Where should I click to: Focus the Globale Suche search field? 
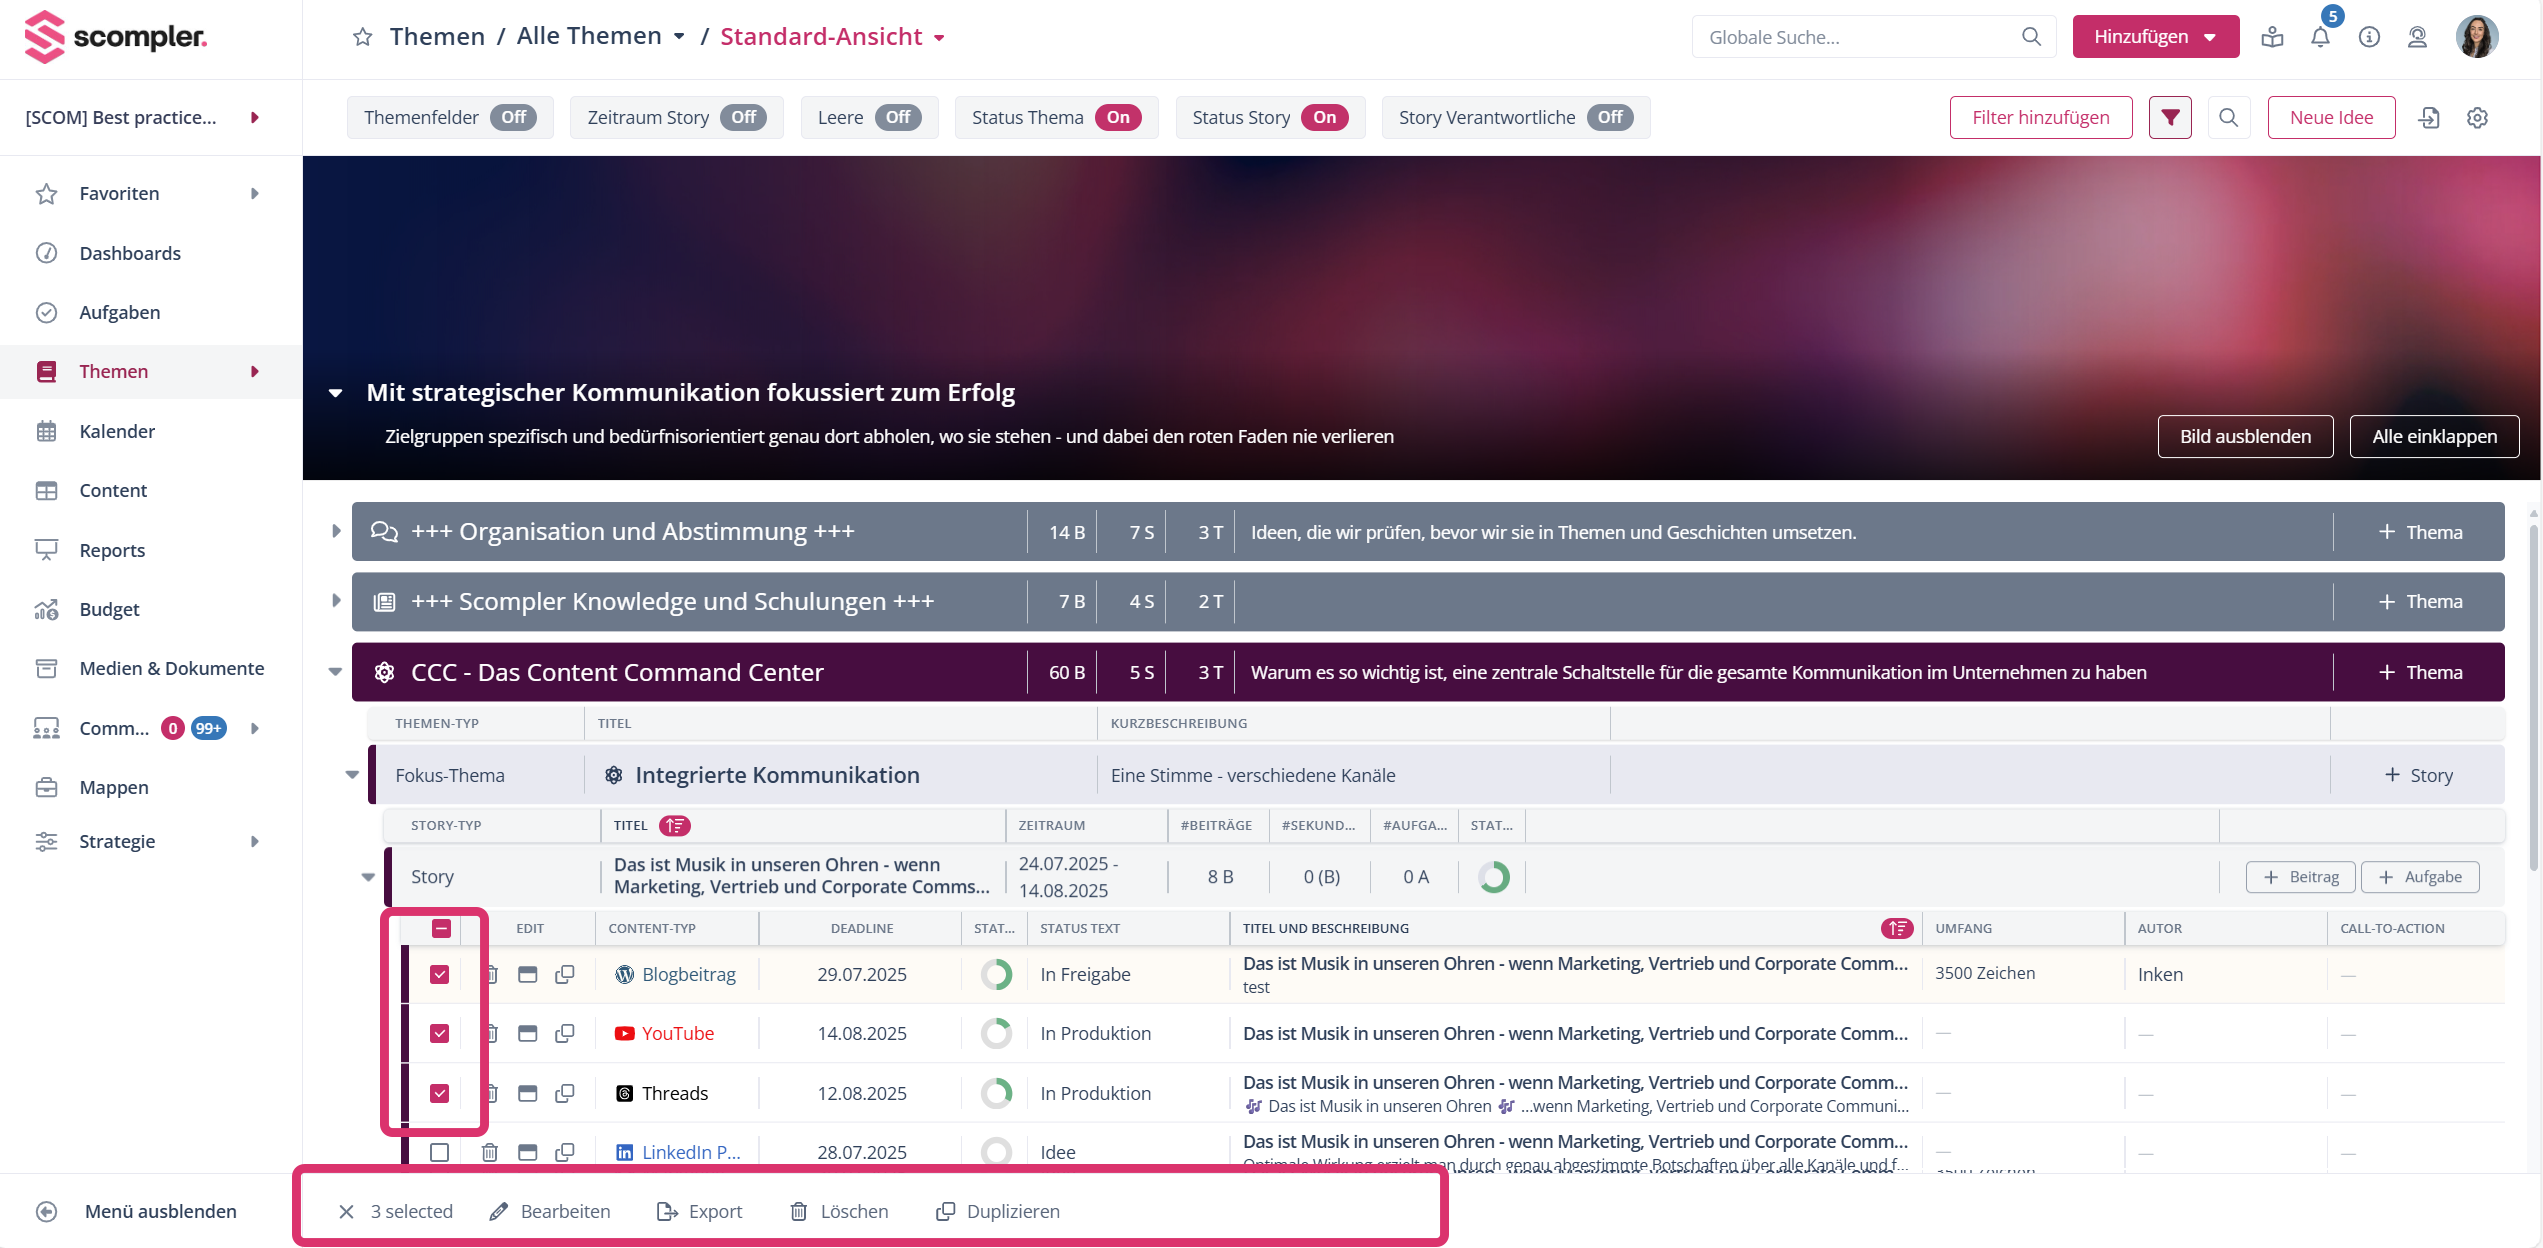tap(1860, 37)
